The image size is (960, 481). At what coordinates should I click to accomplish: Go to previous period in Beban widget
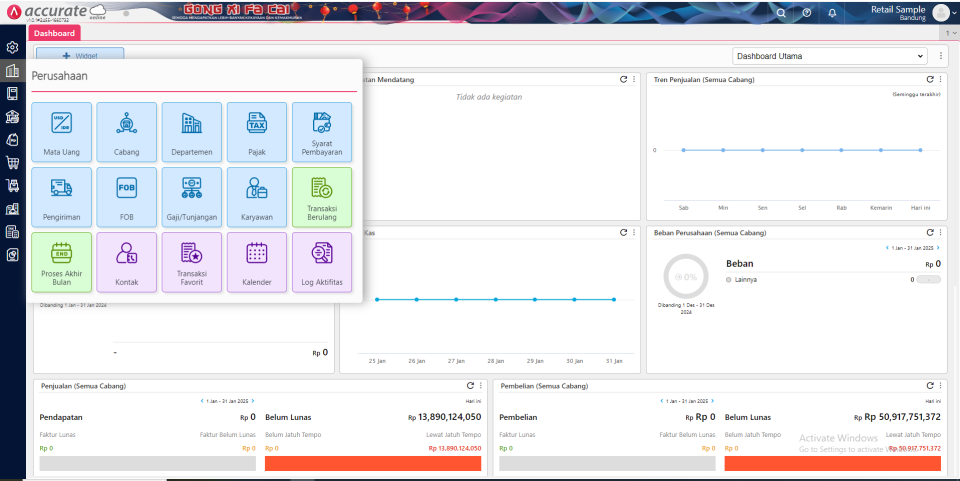click(887, 248)
